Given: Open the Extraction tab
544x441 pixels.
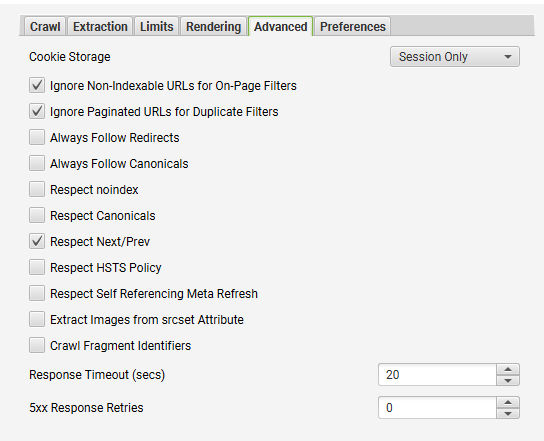Looking at the screenshot, I should [100, 26].
